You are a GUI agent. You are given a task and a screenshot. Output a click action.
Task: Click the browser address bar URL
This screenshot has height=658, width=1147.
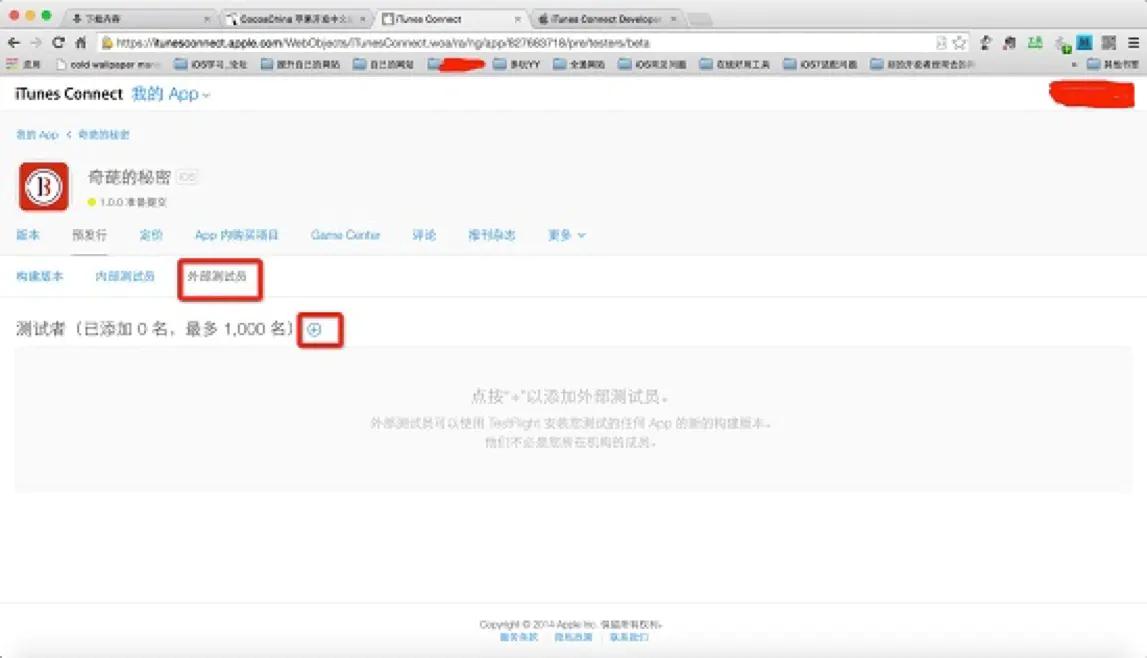click(383, 43)
